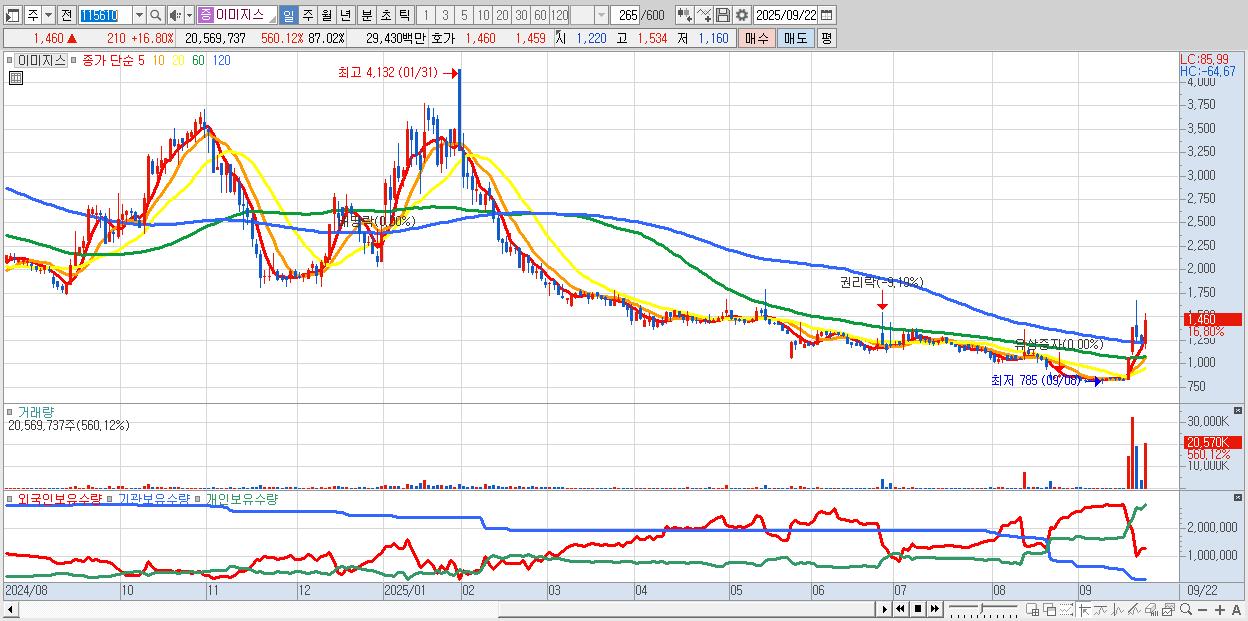Choose interval 120 button
This screenshot has width=1248, height=621.
coord(559,15)
